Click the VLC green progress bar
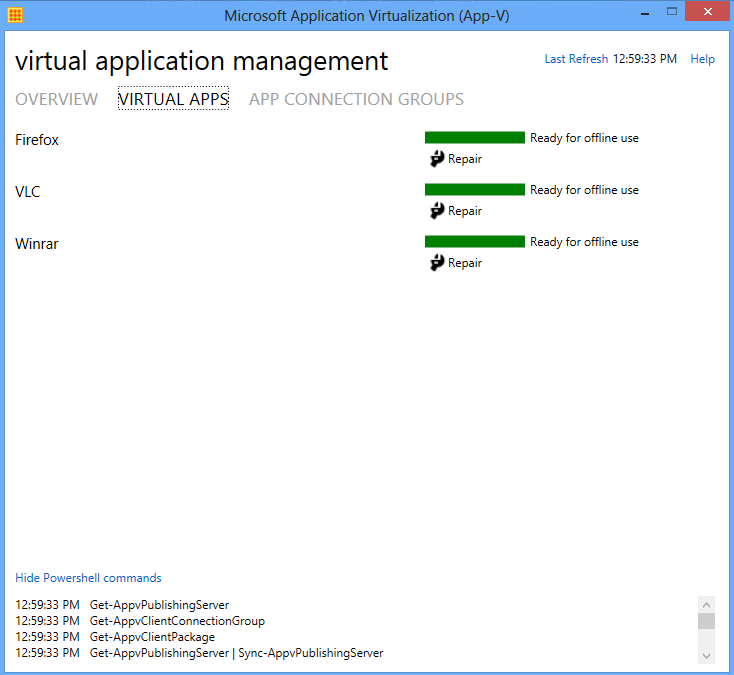Screen dimensions: 734x675 pos(475,190)
